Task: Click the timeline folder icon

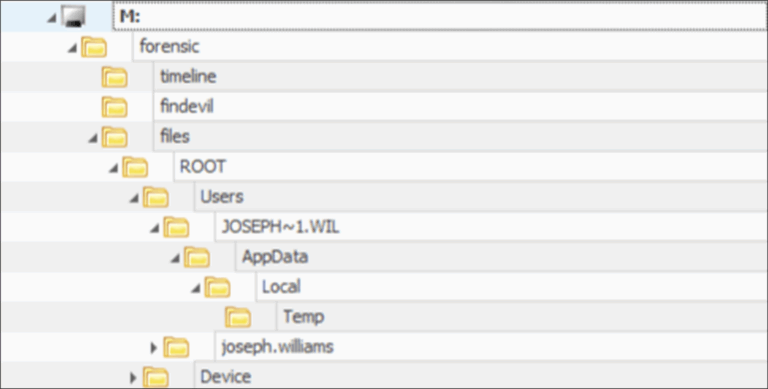Action: click(x=114, y=77)
